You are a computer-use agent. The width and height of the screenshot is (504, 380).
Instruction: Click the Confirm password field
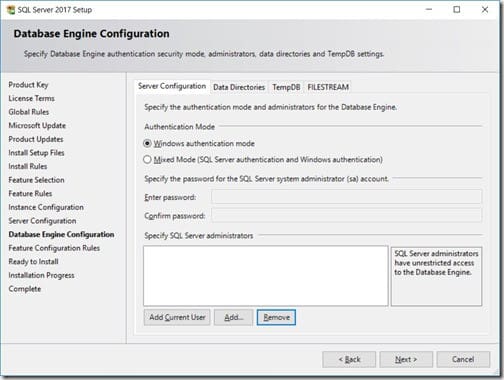click(346, 216)
